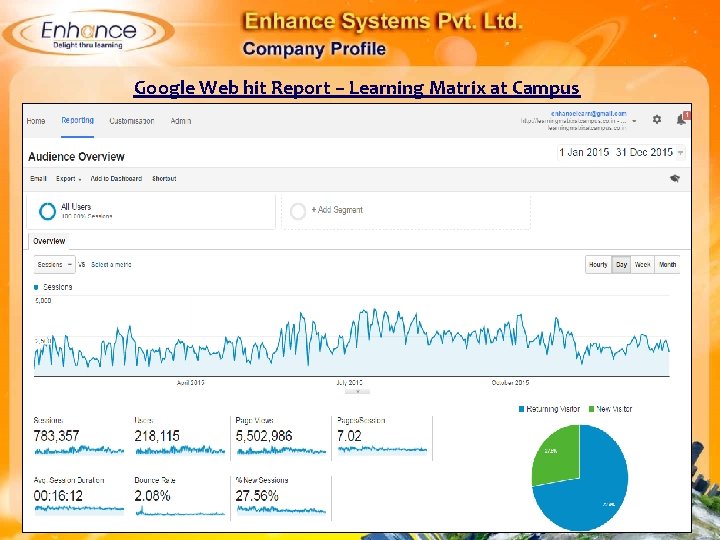Click the Sessions value 783,357
The height and width of the screenshot is (540, 720).
coord(56,436)
